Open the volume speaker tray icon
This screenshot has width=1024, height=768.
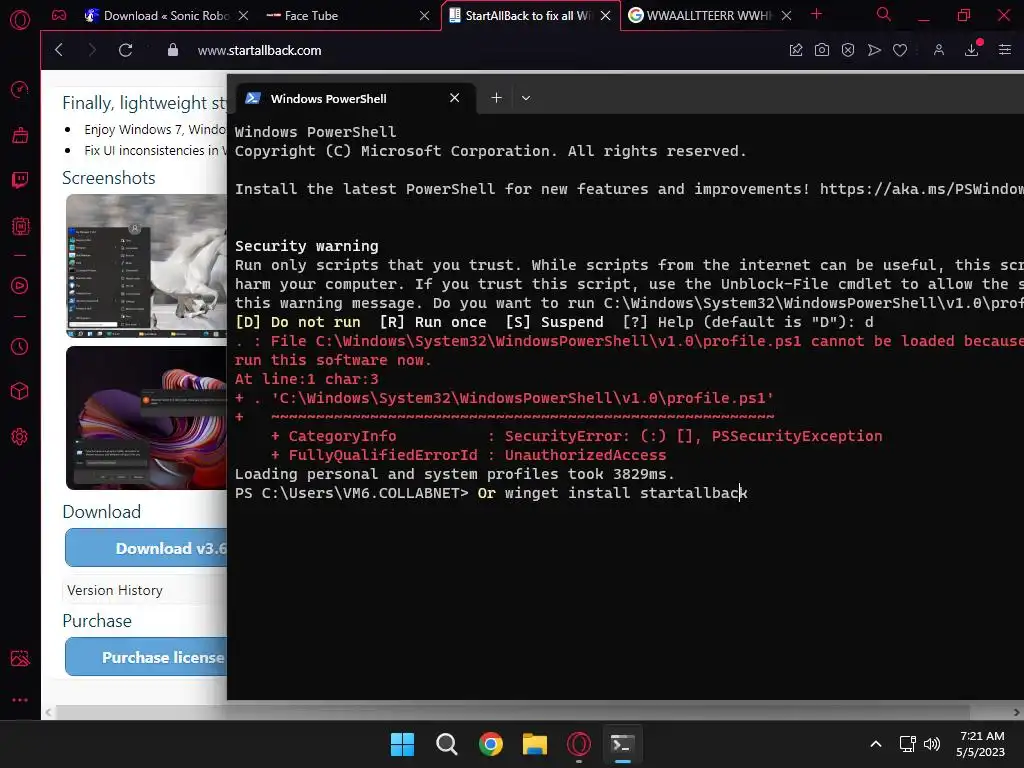(932, 744)
